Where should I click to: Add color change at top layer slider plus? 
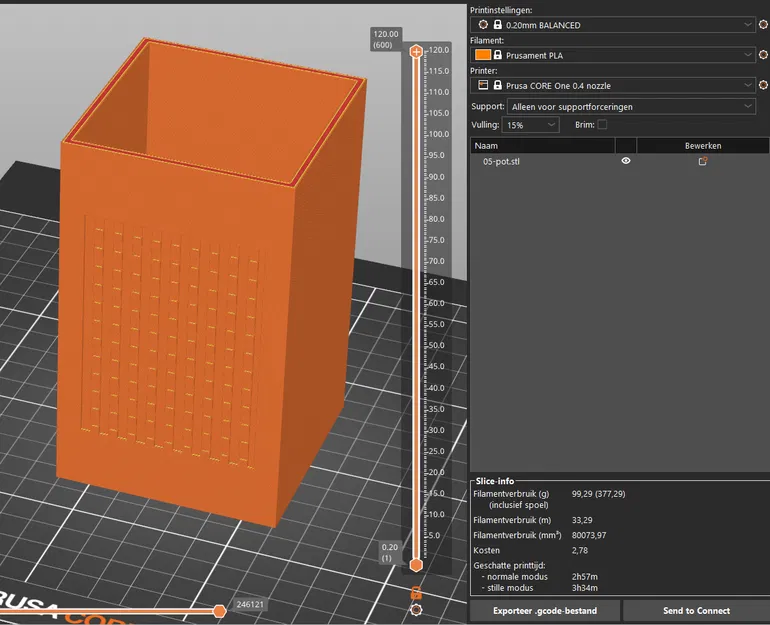(416, 51)
